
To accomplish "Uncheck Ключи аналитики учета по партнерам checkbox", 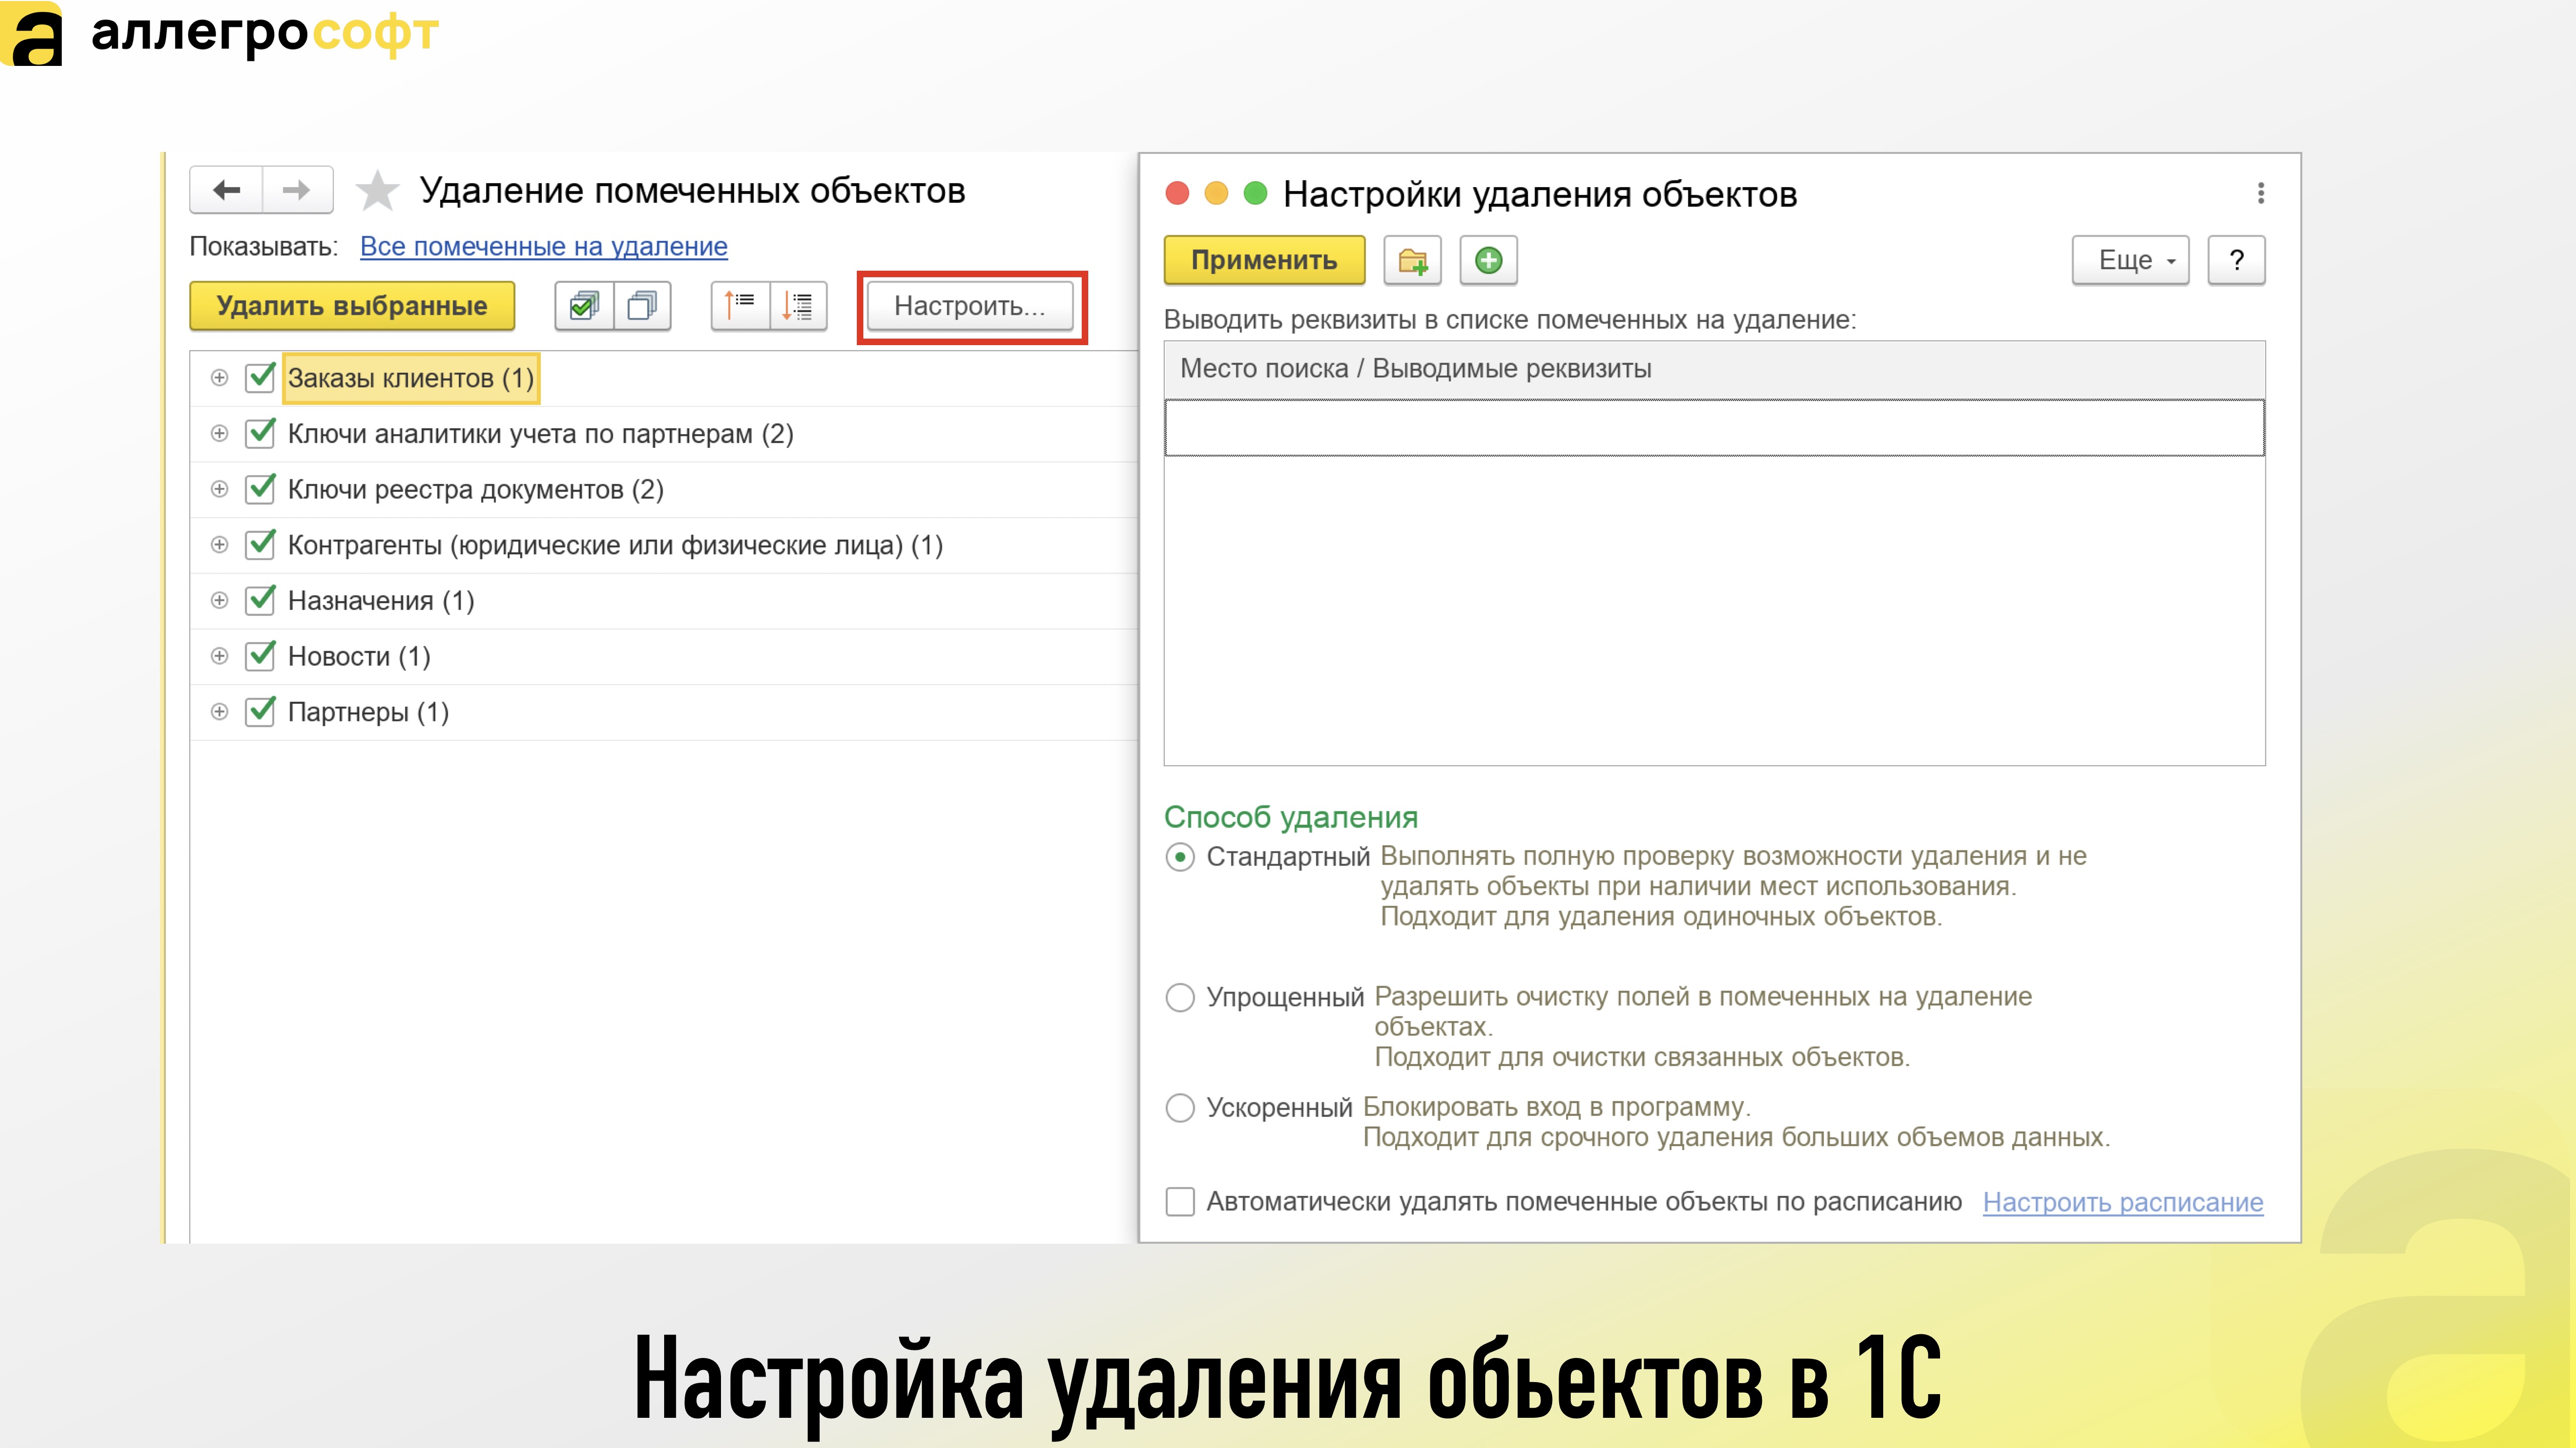I will coord(260,433).
